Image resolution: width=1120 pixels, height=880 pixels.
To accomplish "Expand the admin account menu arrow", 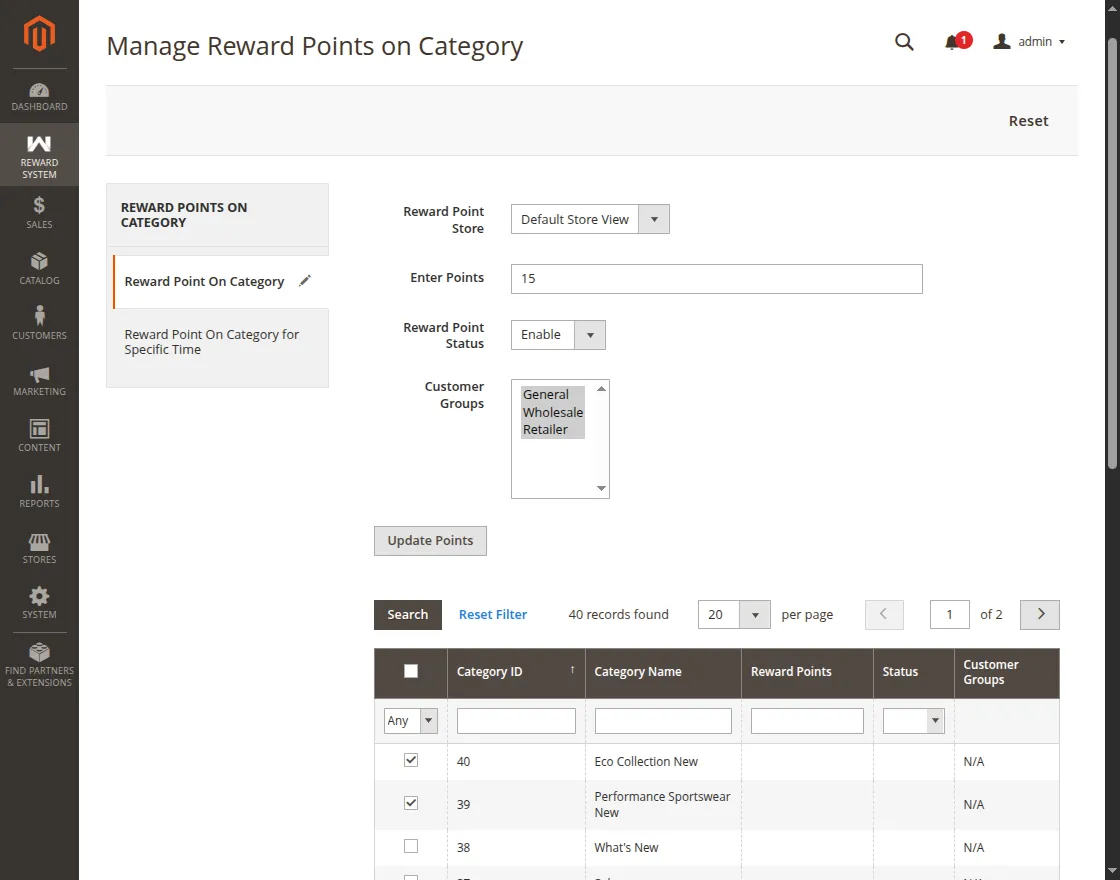I will click(x=1062, y=42).
